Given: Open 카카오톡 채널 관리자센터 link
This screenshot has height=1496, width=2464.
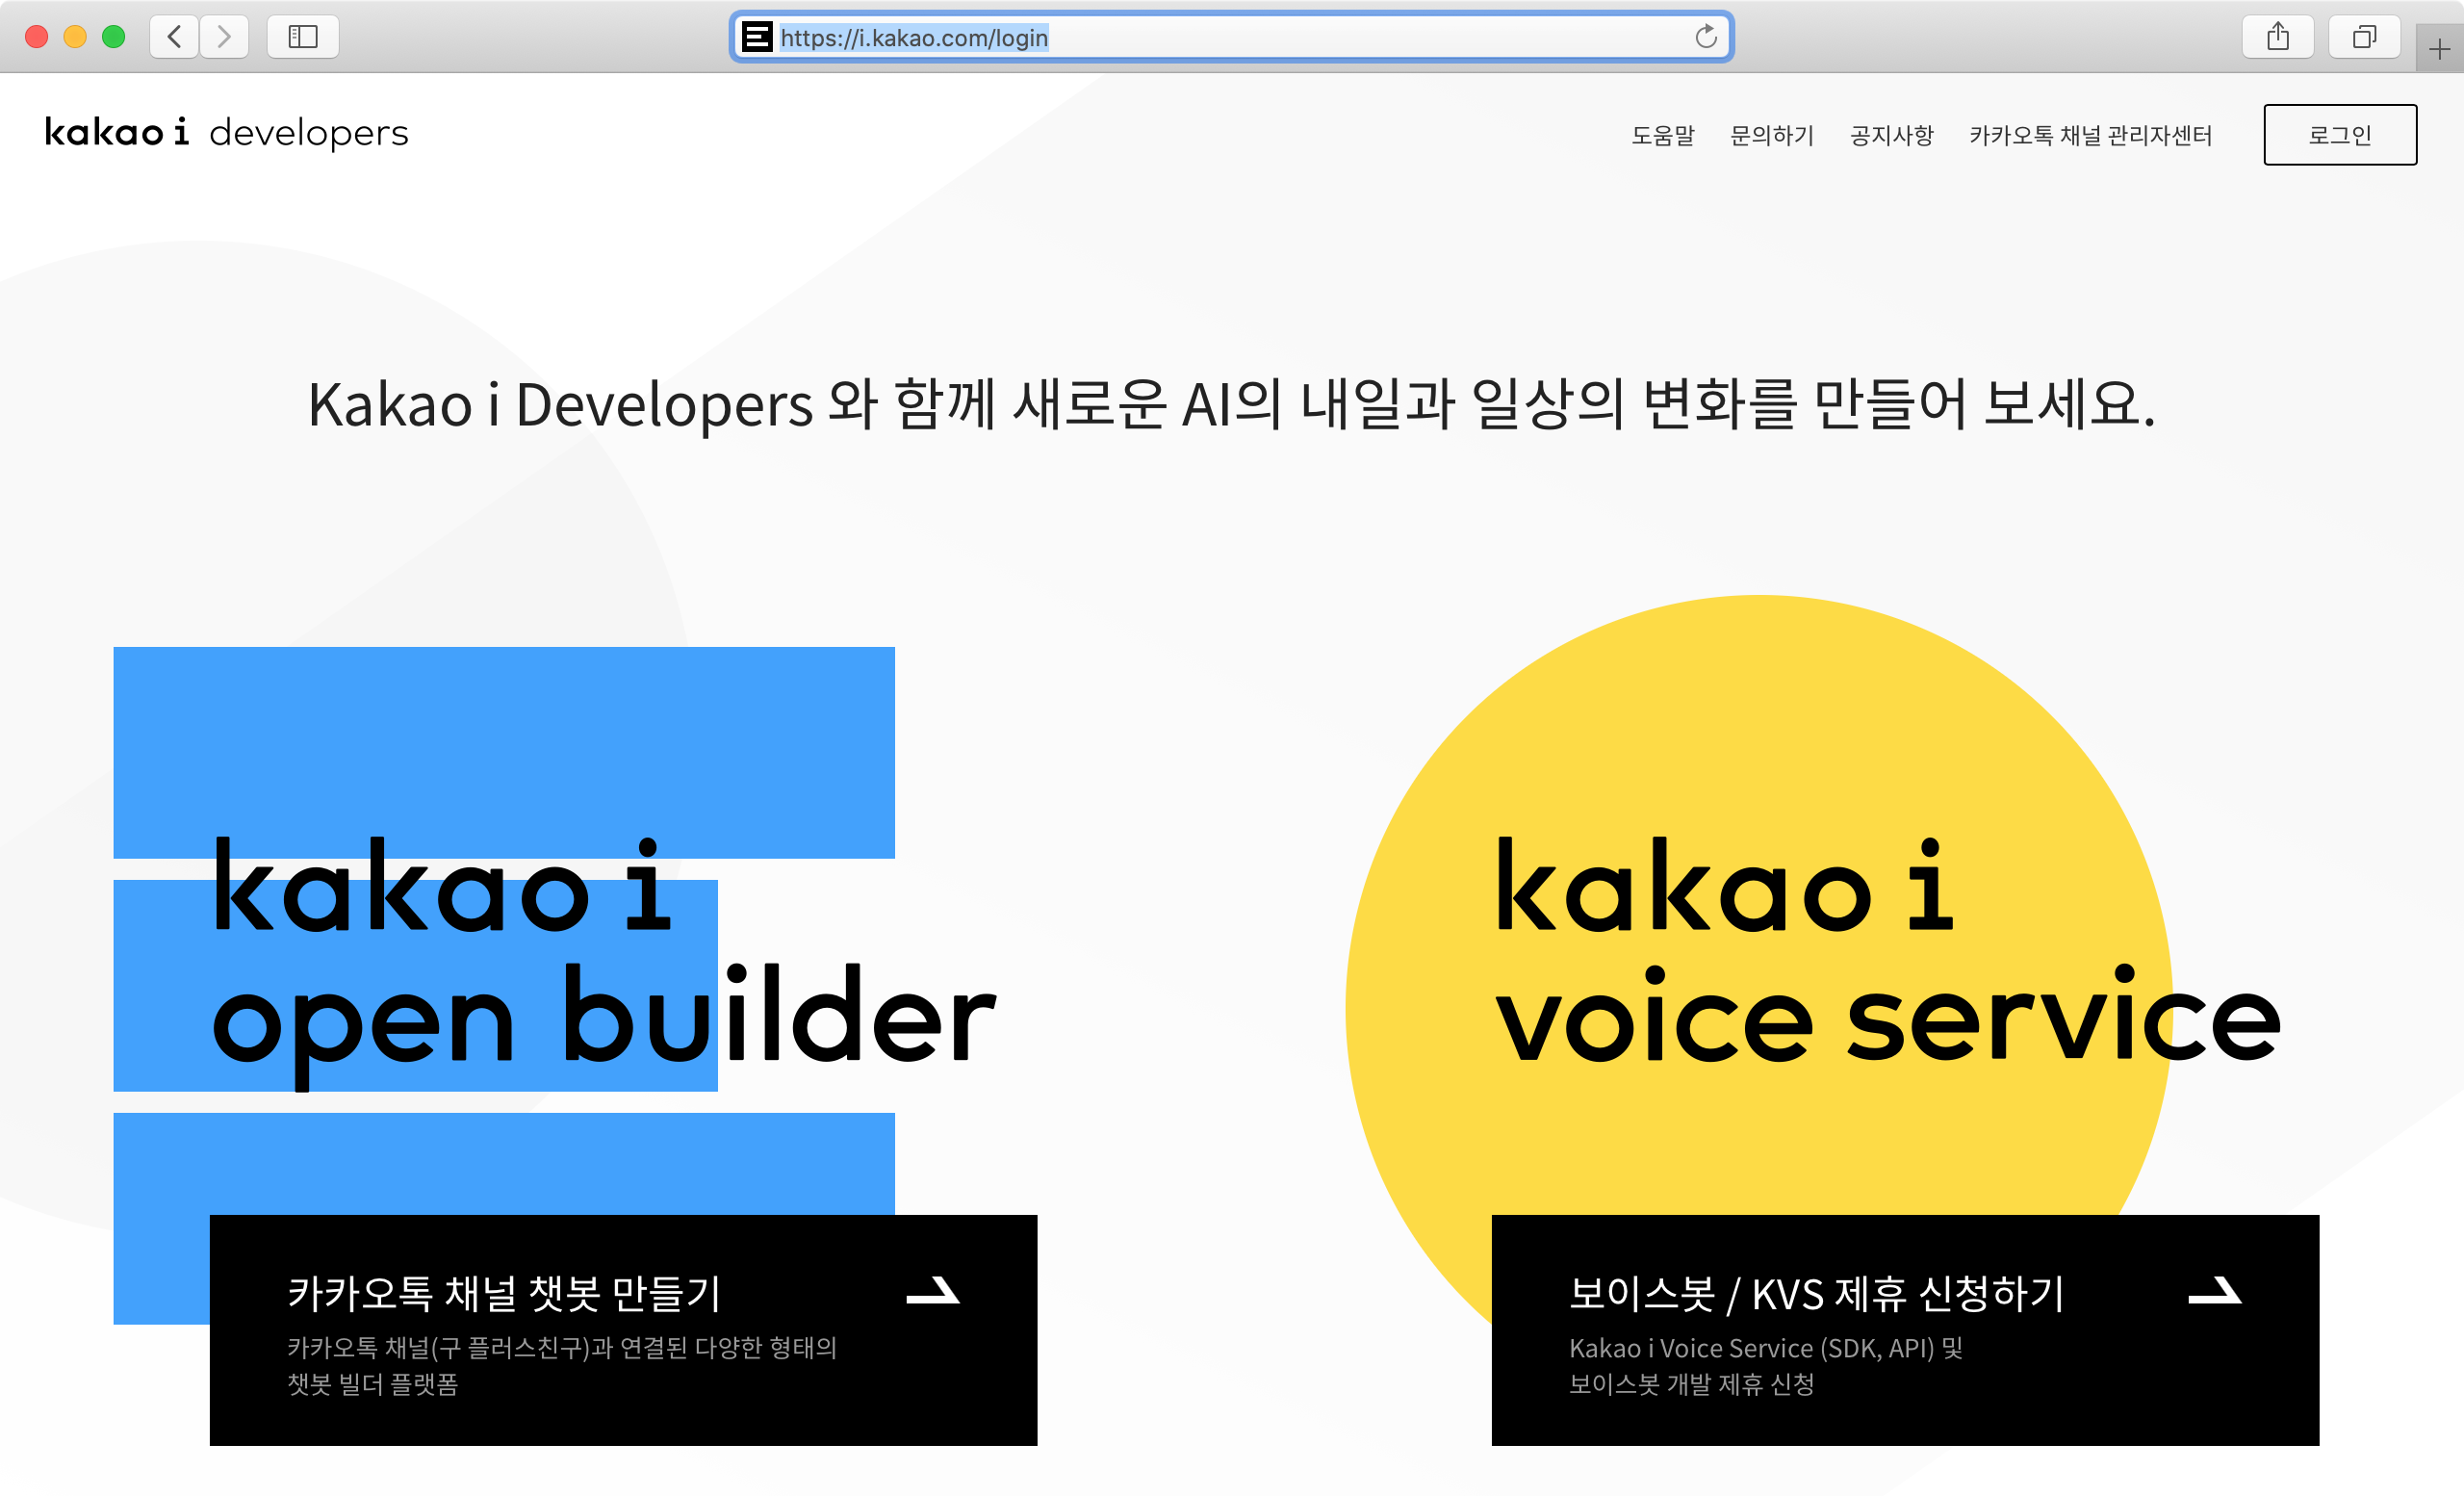Looking at the screenshot, I should [2089, 135].
